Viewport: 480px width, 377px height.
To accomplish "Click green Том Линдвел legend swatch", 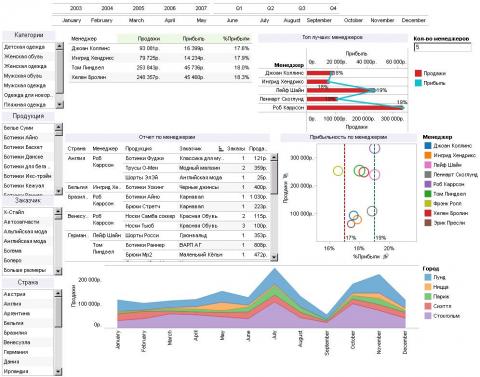I will [x=428, y=194].
